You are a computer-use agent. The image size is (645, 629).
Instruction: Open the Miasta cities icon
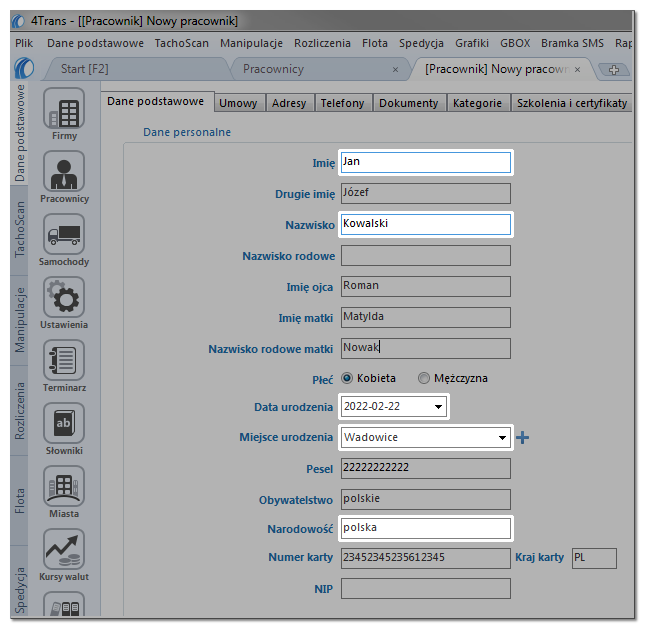(x=64, y=486)
